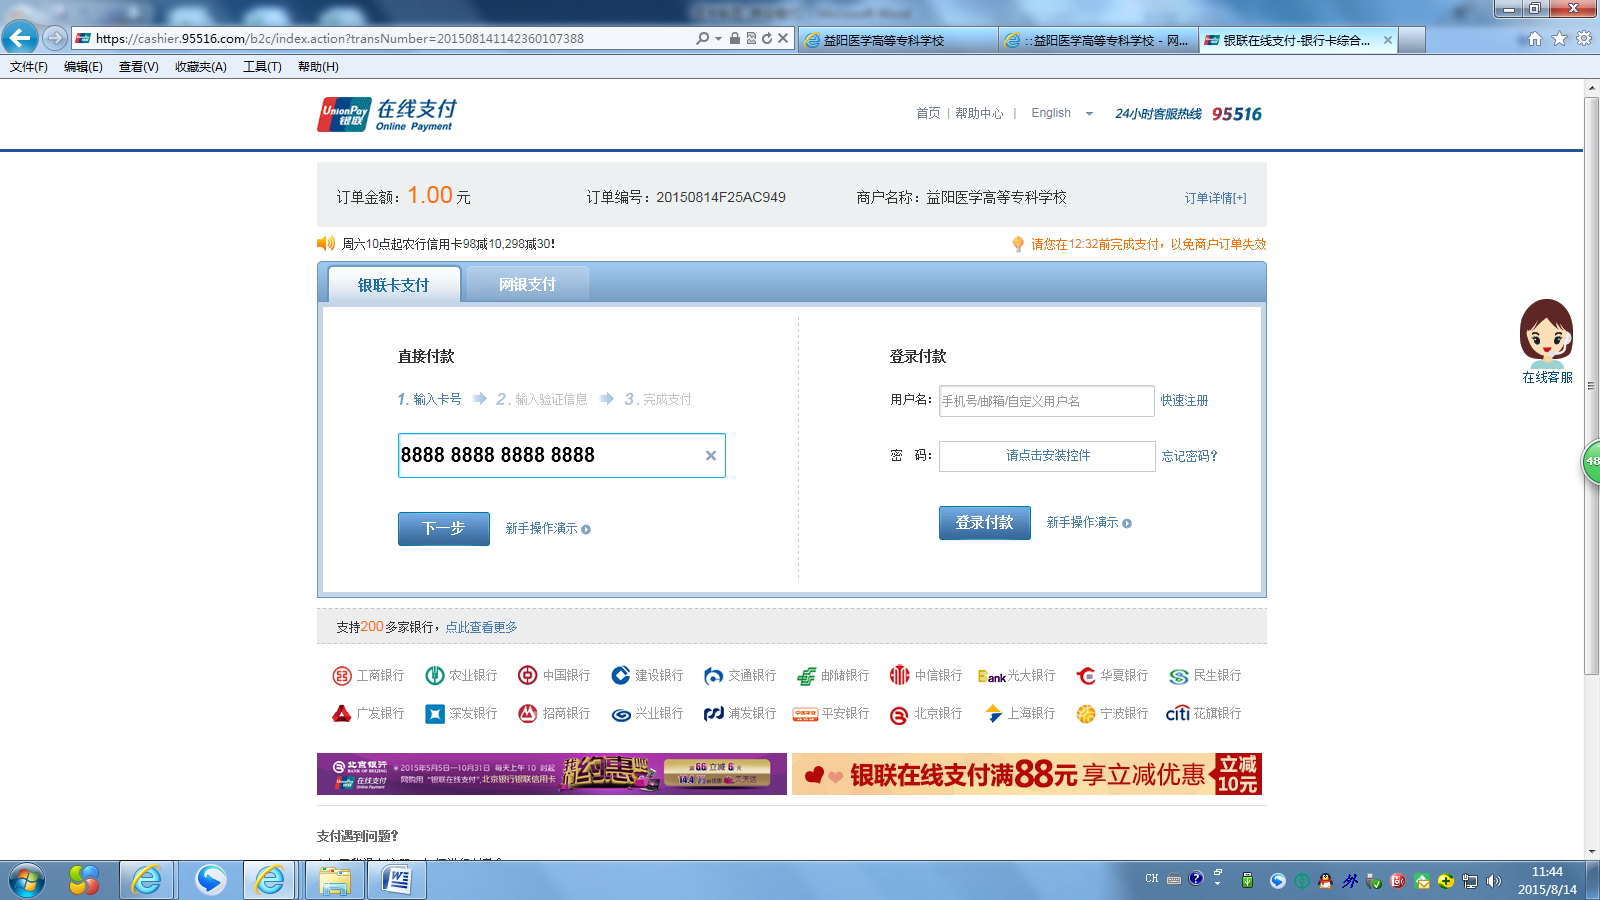The image size is (1600, 900).
Task: Click the IE refresh page icon
Action: click(x=767, y=38)
